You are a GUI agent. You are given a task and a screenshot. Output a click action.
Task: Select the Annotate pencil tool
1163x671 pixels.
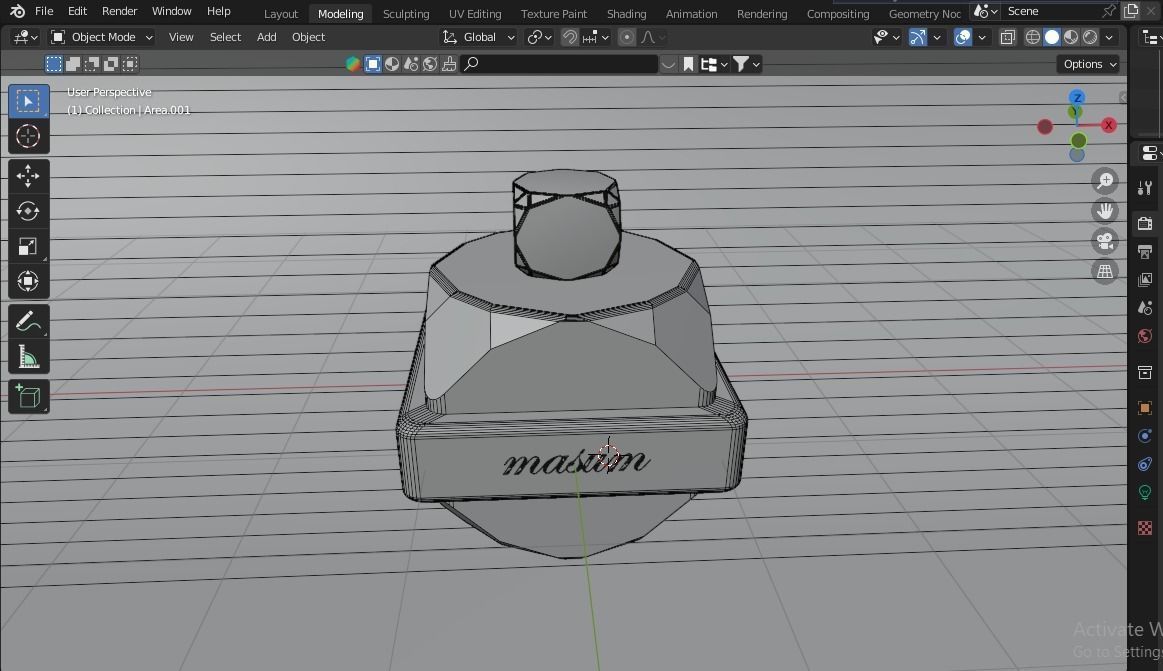28,321
